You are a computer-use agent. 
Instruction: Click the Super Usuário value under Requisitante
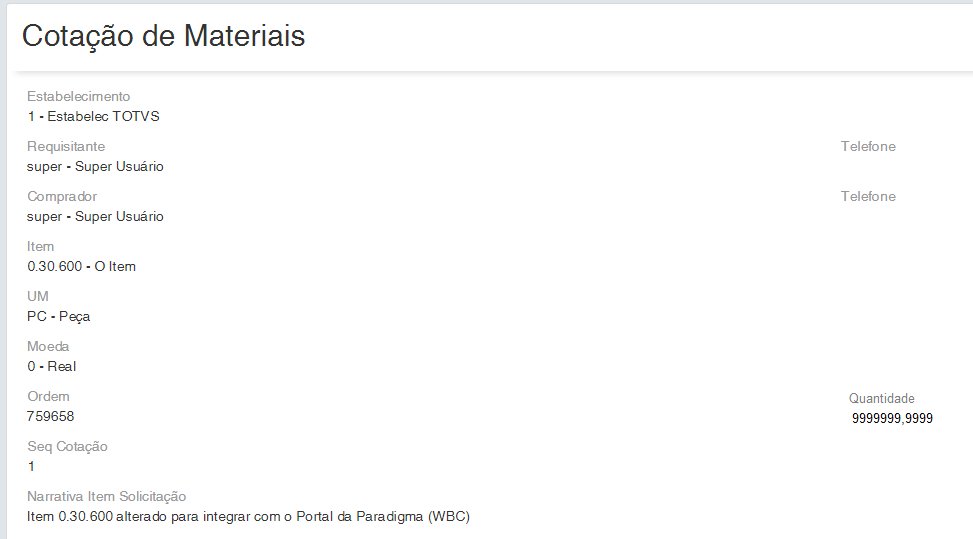(96, 166)
